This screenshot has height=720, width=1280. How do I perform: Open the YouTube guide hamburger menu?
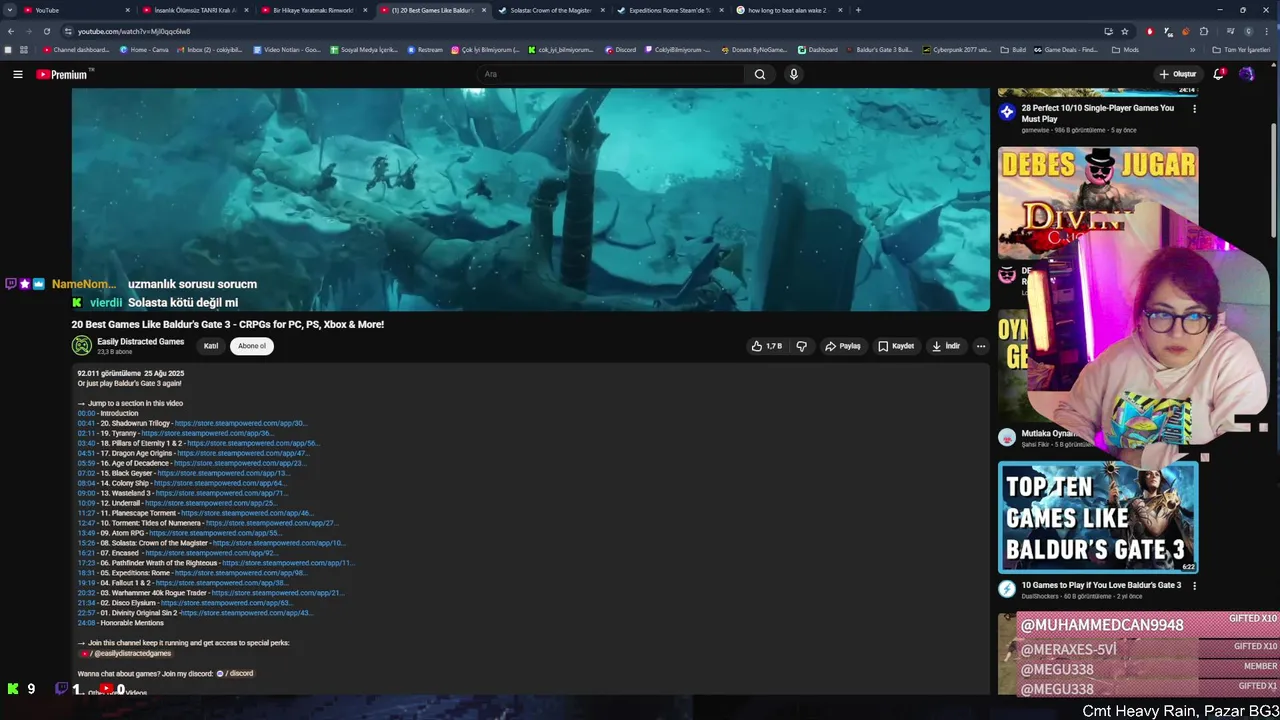(17, 74)
